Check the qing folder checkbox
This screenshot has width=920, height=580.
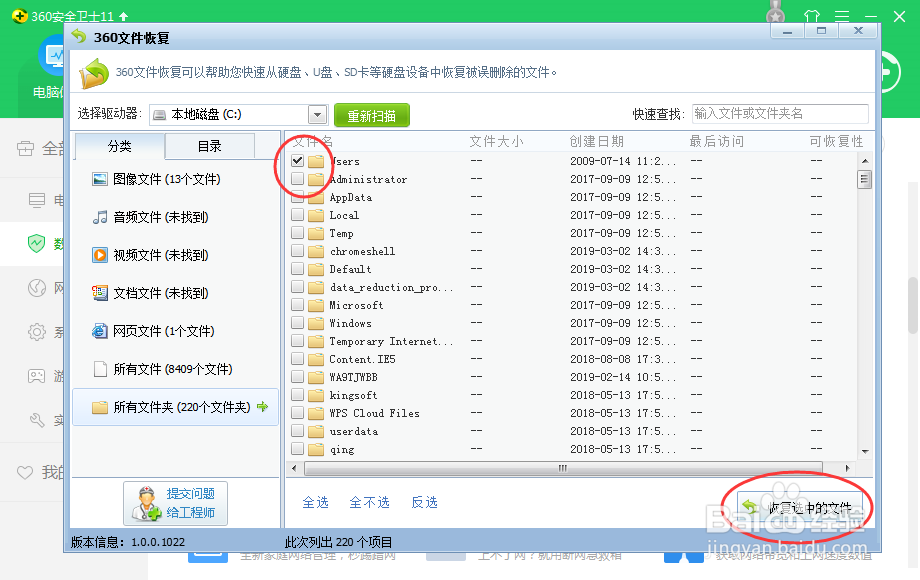pos(297,449)
